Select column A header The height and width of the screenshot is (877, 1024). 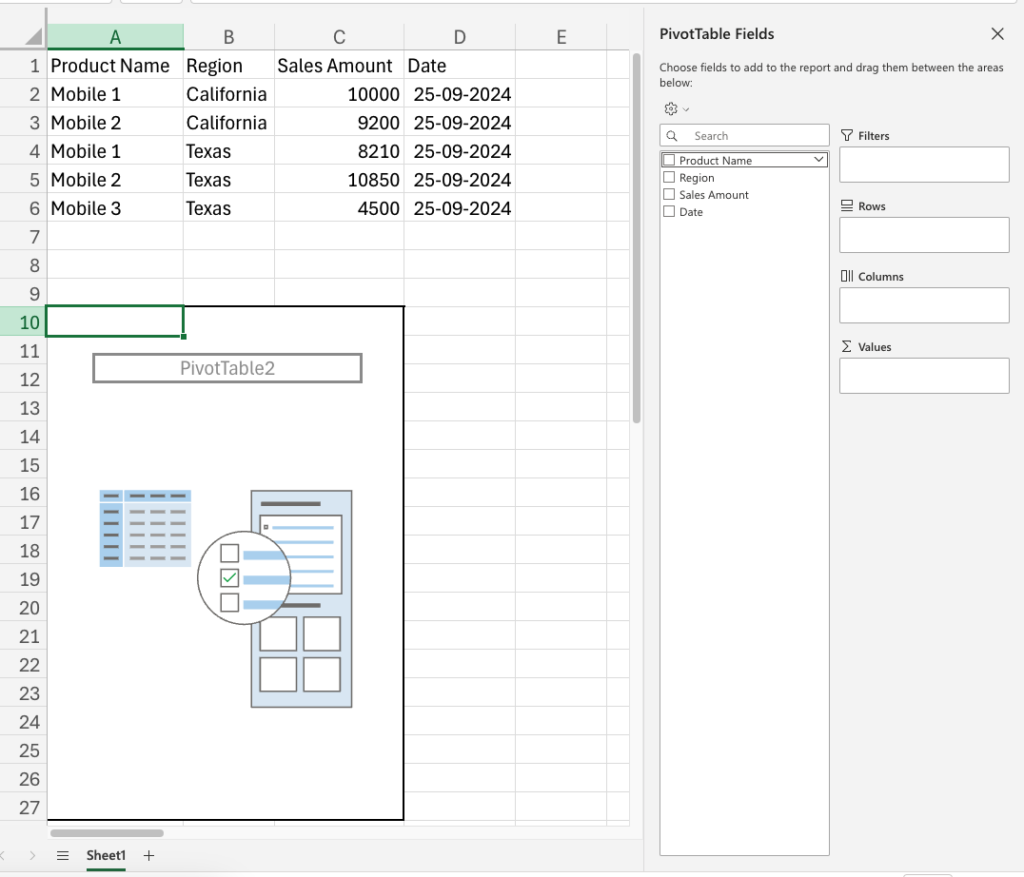coord(115,35)
